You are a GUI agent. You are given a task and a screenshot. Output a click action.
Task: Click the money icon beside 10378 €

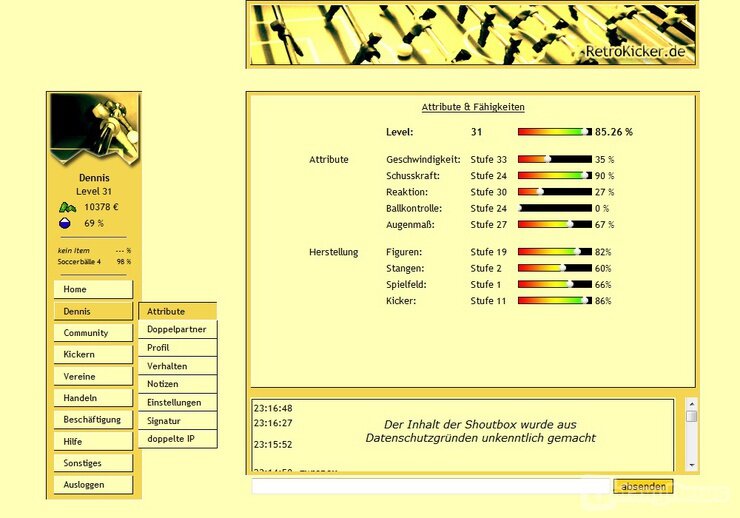click(x=67, y=207)
